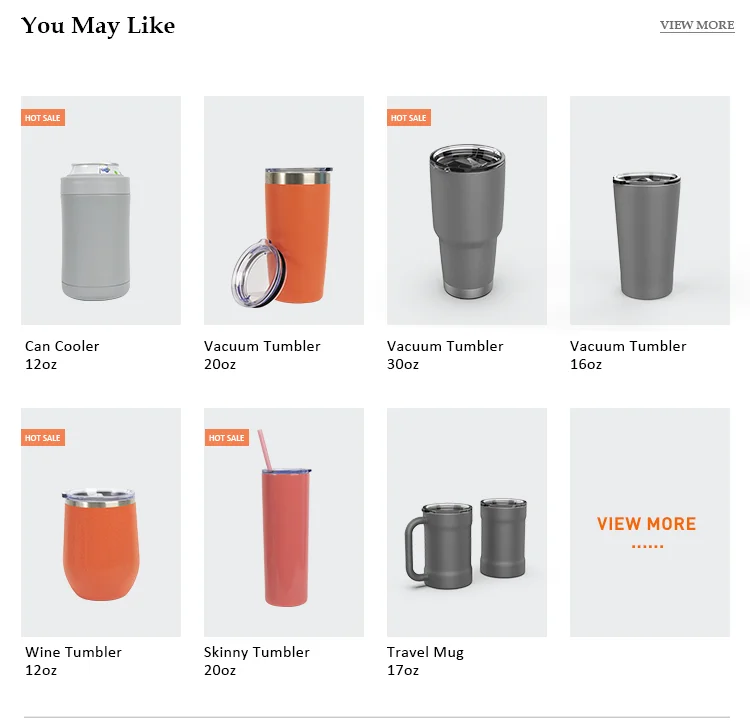Click the Vacuum Tumbler 16oz title
The image size is (750, 722).
pos(628,355)
